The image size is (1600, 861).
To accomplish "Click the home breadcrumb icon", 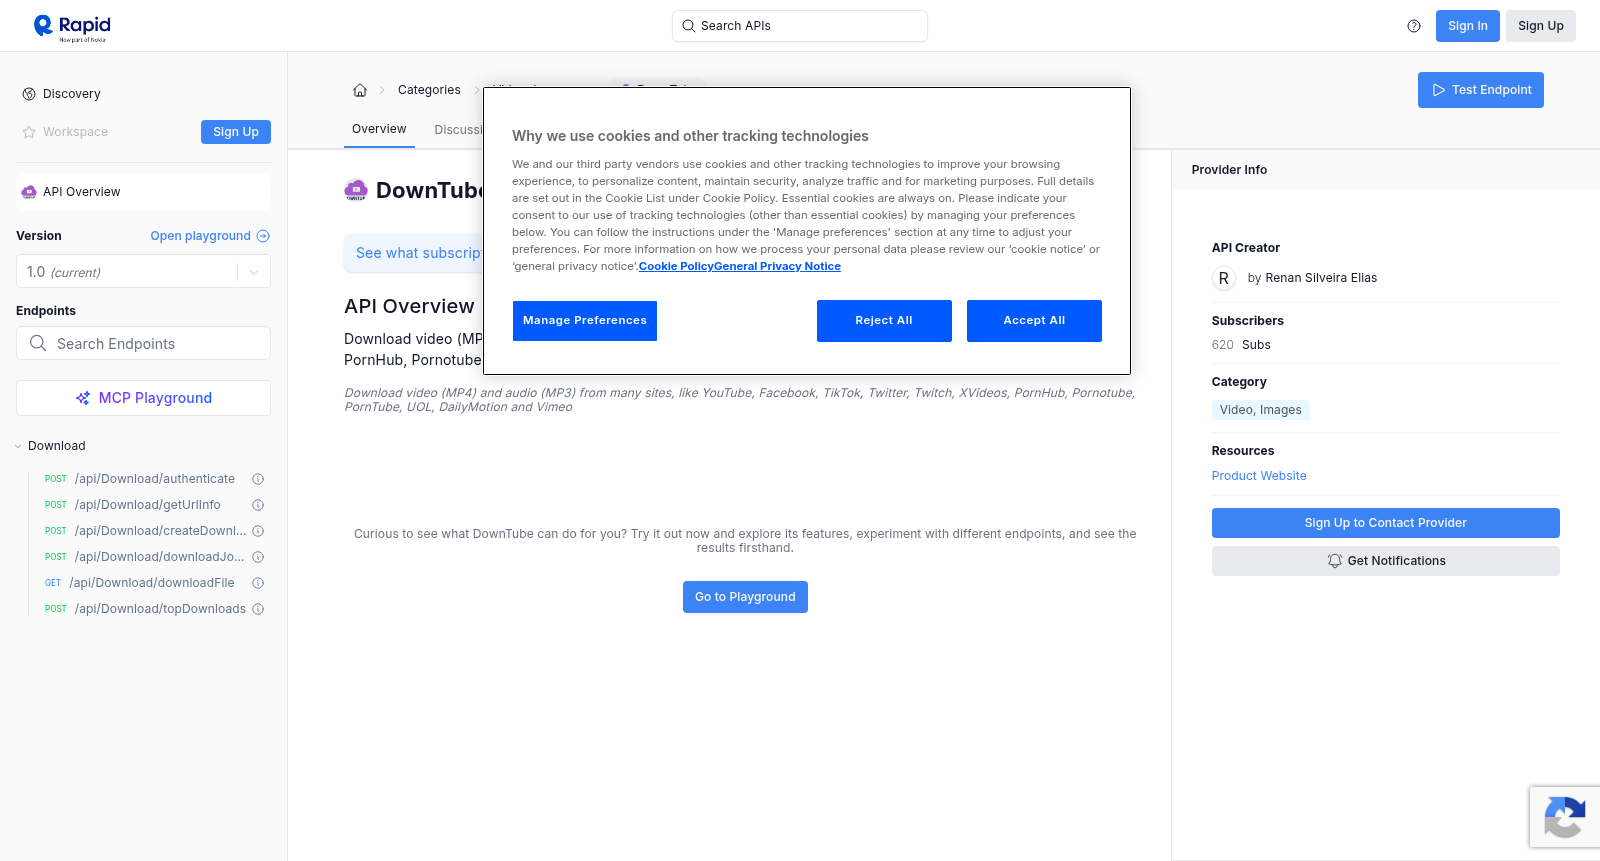I will [360, 90].
